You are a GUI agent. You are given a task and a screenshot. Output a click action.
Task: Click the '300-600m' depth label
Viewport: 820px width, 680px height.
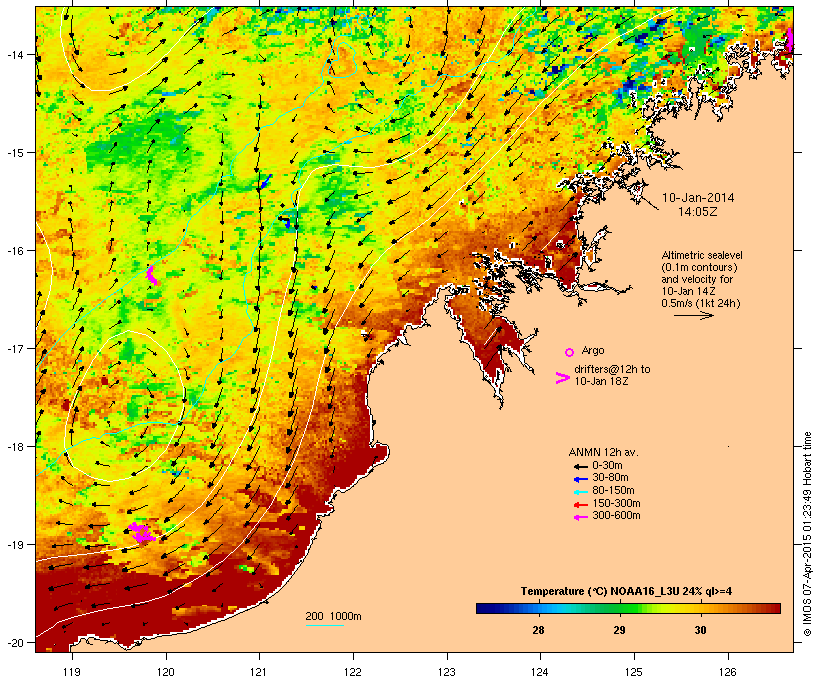click(x=616, y=516)
